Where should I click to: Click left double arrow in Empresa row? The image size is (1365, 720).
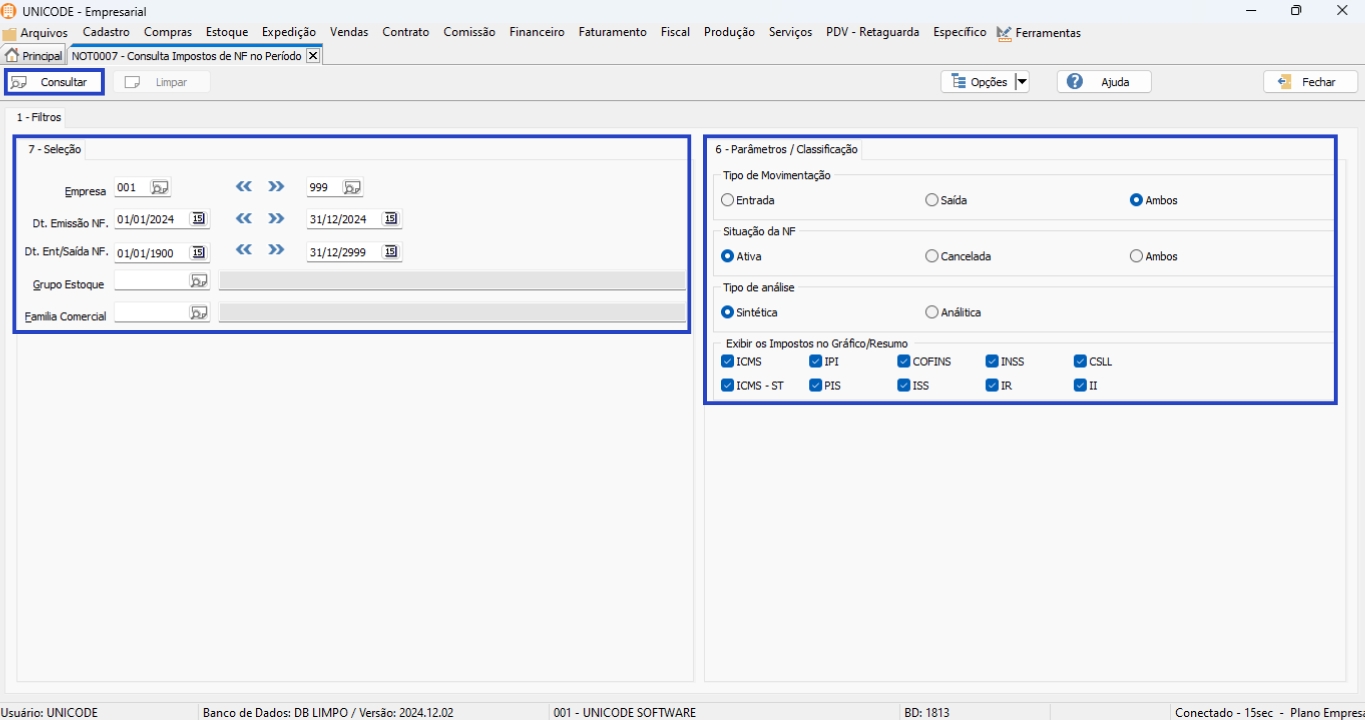(x=243, y=187)
